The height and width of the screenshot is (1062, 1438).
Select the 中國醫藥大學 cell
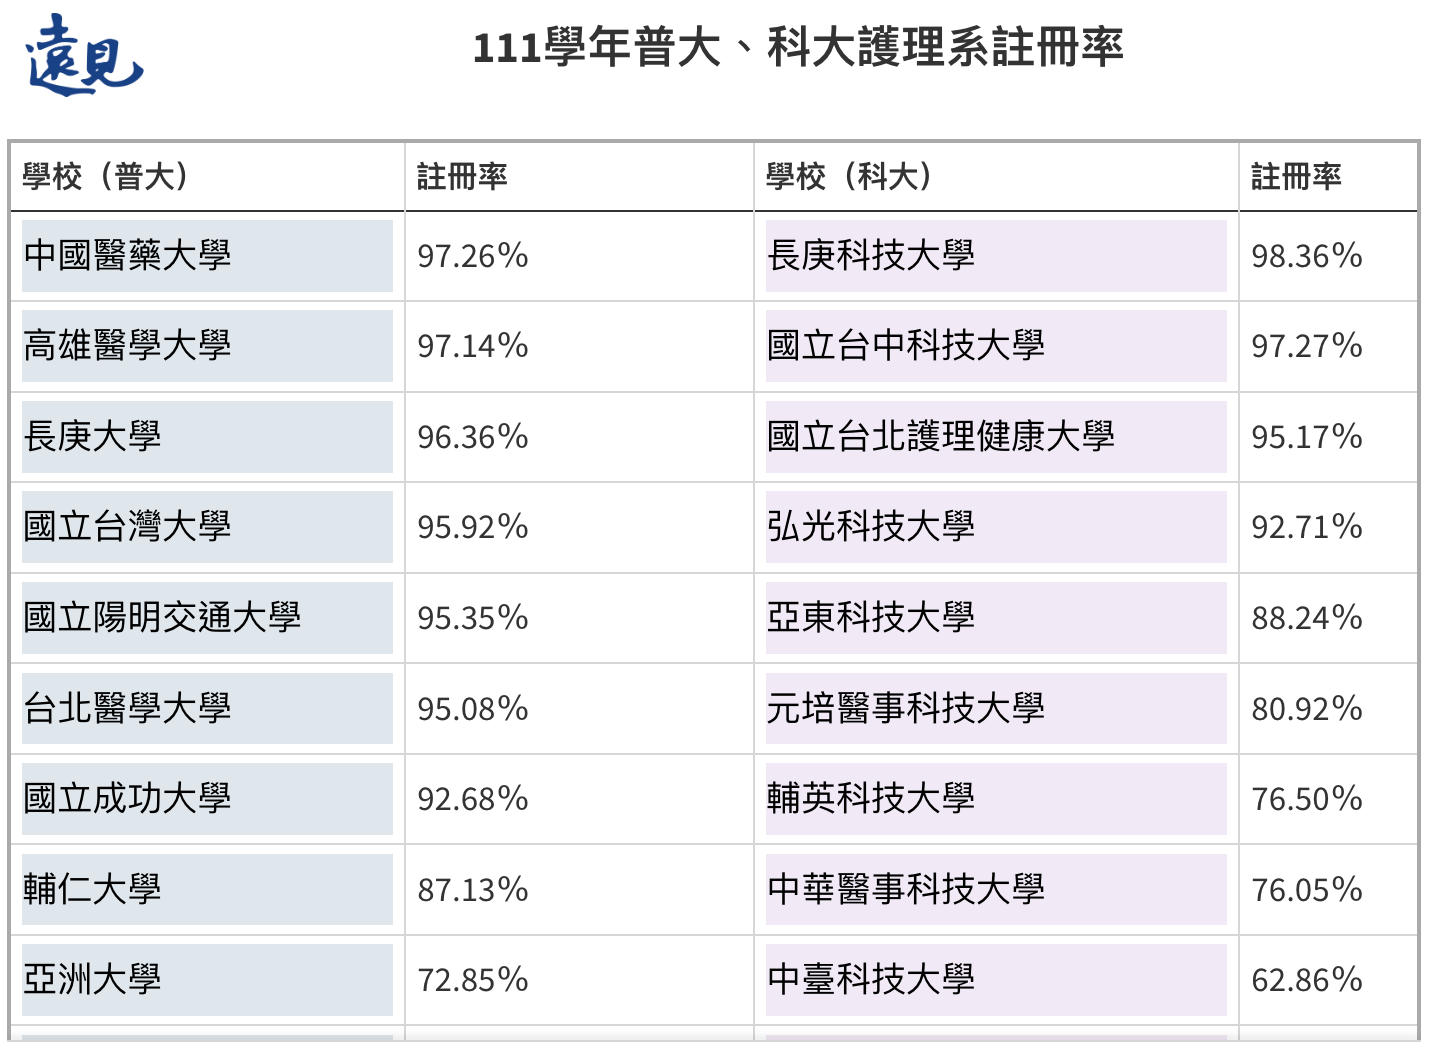207,256
